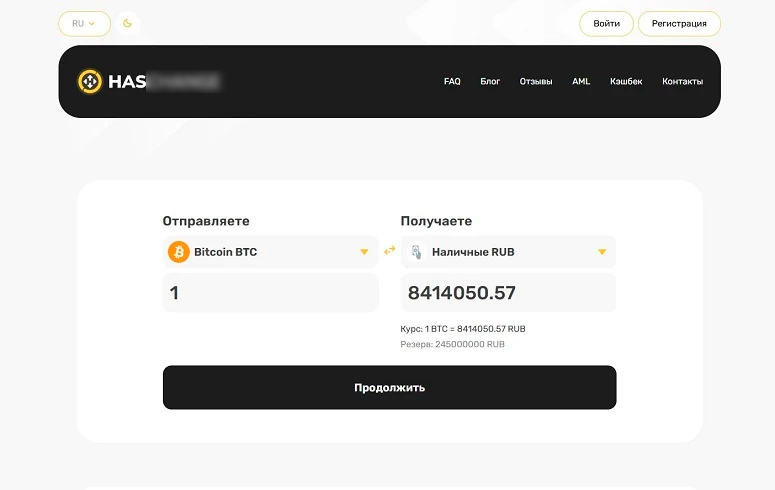Navigate to the AML page

tap(581, 82)
